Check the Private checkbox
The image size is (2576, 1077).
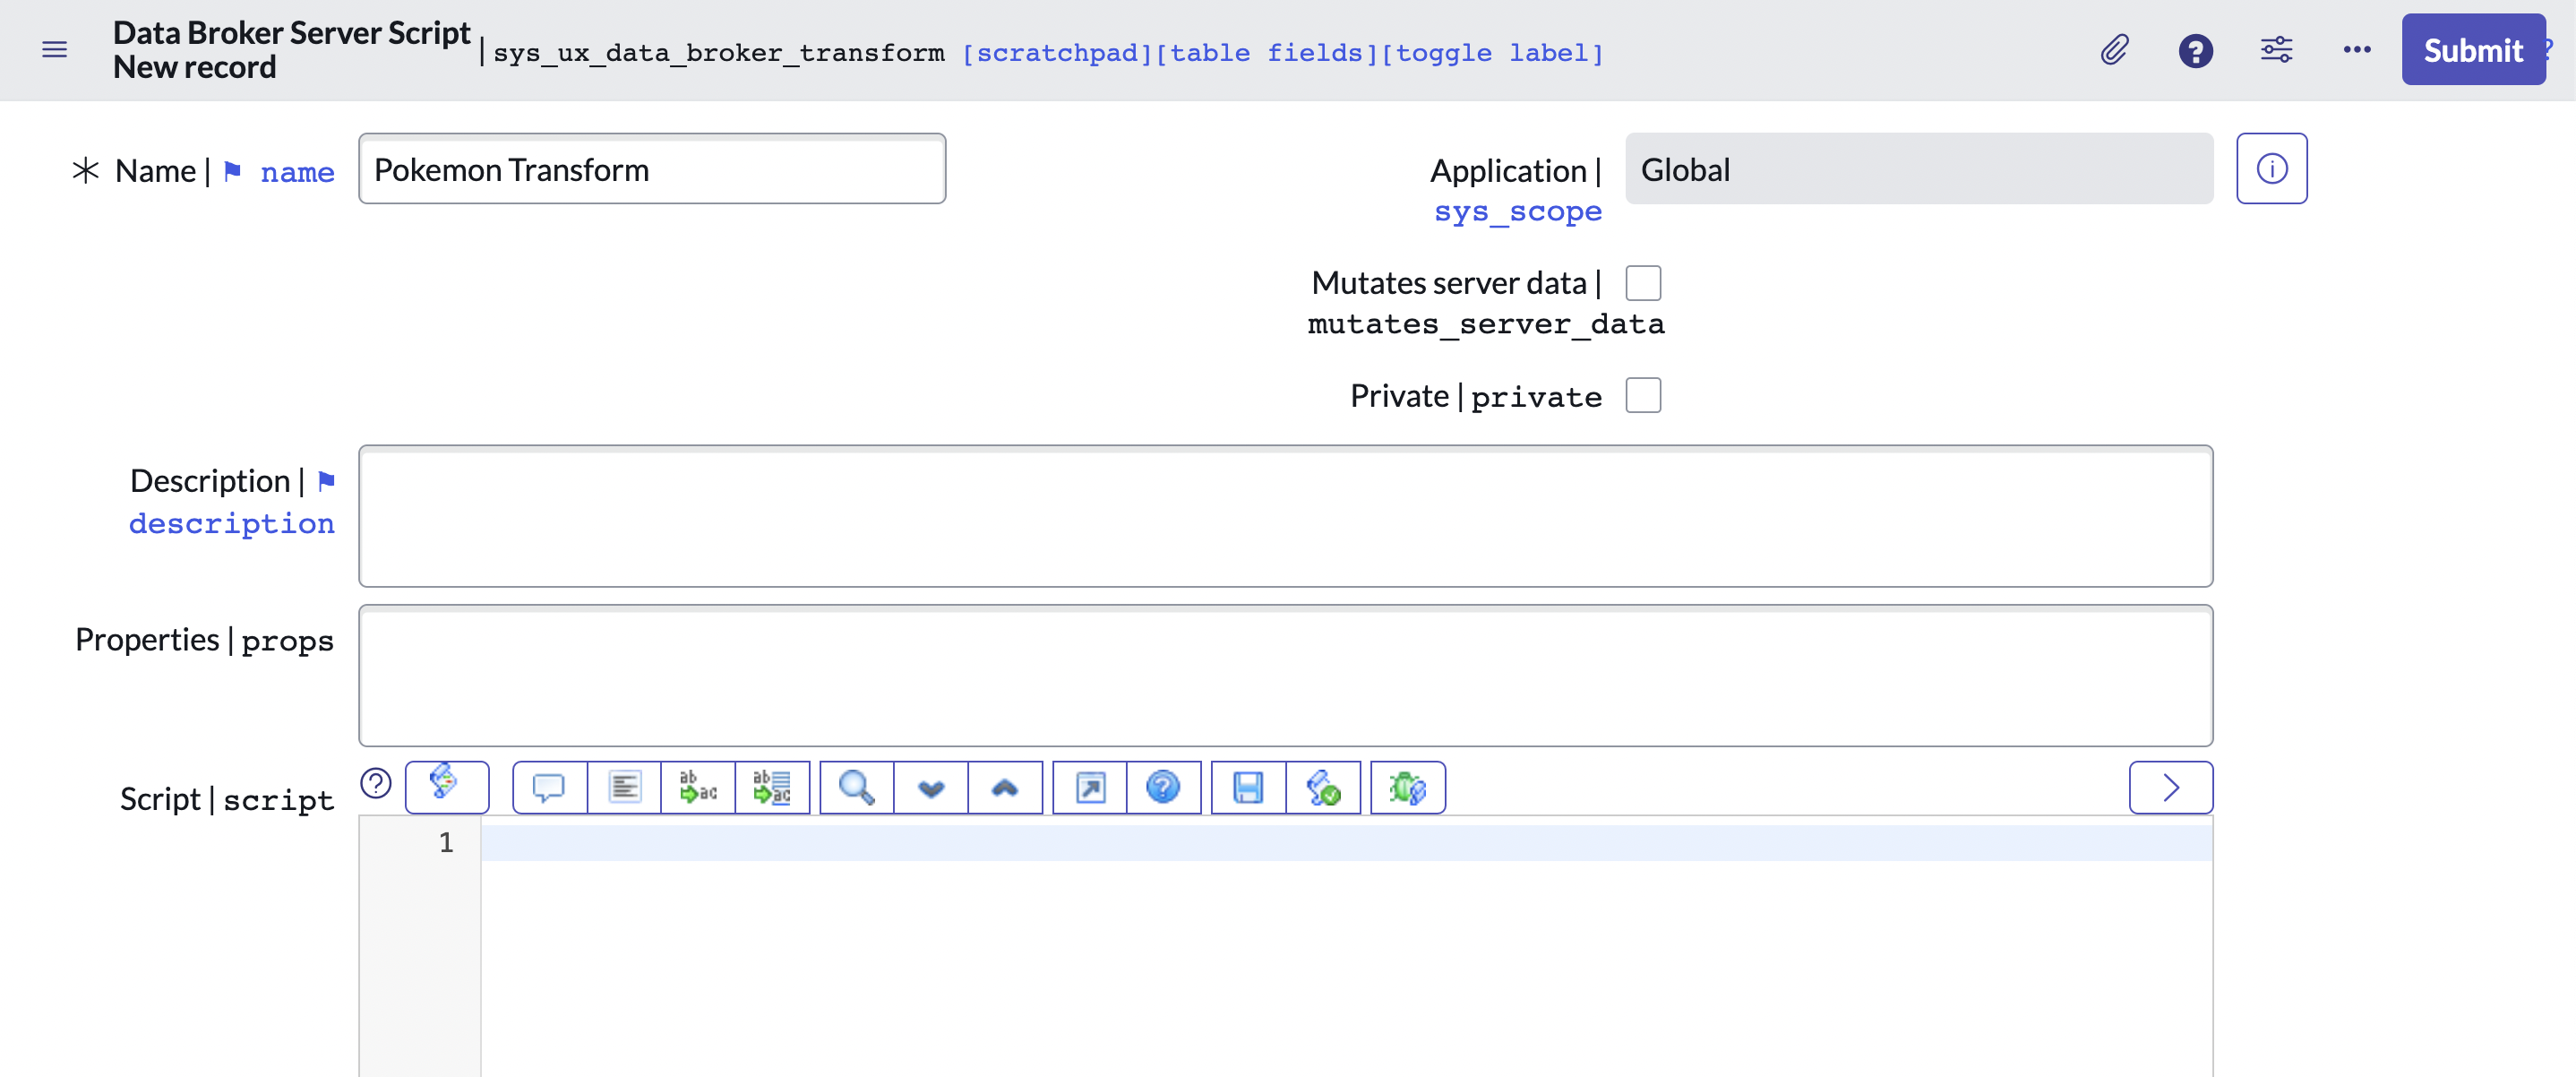pyautogui.click(x=1643, y=395)
